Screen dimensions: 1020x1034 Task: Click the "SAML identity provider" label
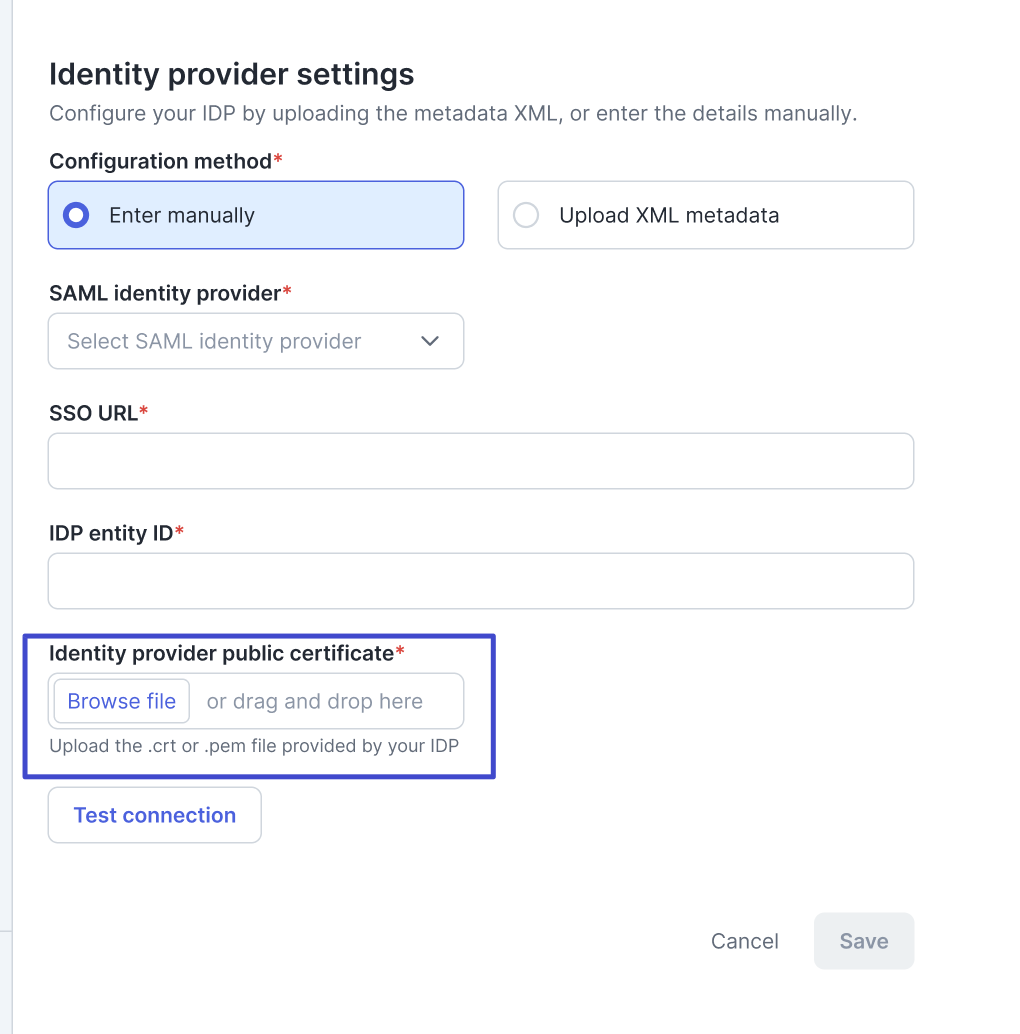click(165, 293)
